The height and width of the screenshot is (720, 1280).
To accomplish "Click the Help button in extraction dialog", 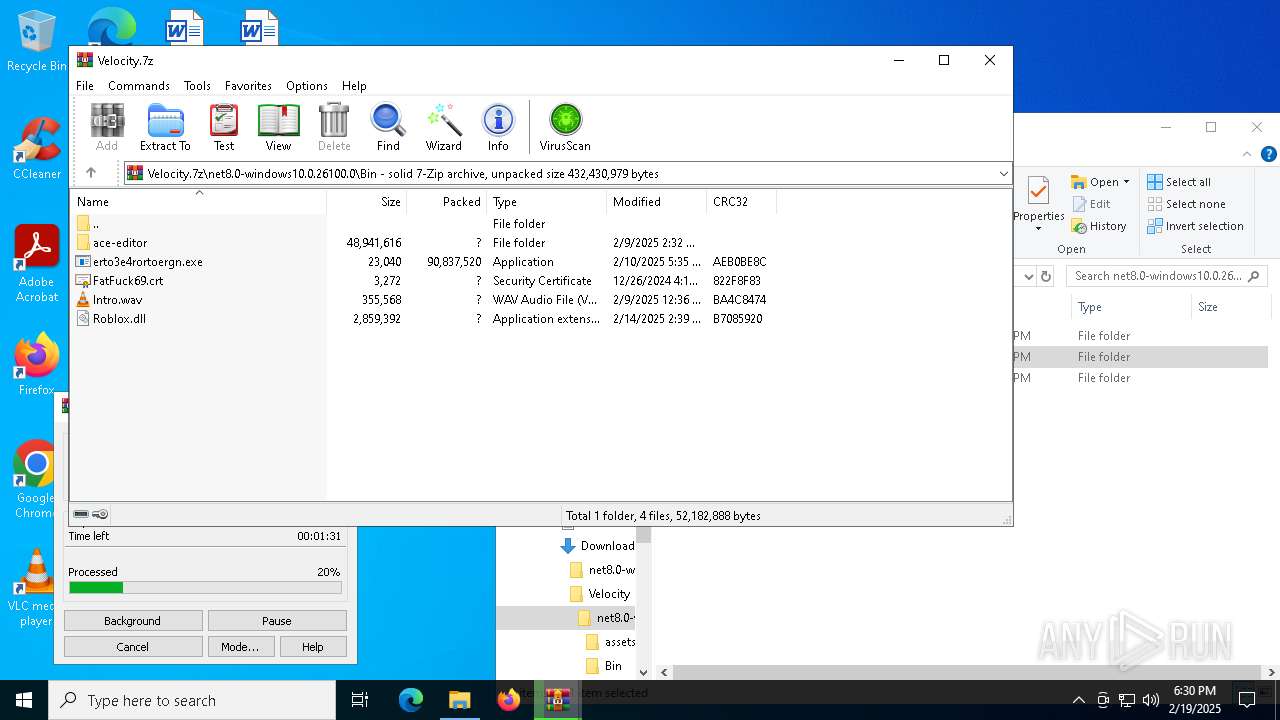I will click(313, 647).
